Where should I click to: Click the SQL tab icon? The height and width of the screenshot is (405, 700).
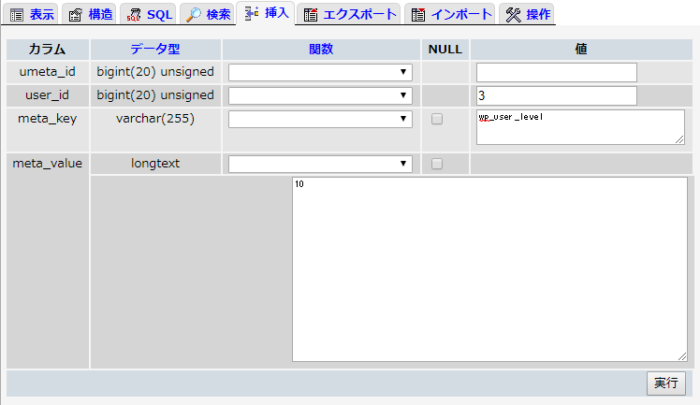135,15
